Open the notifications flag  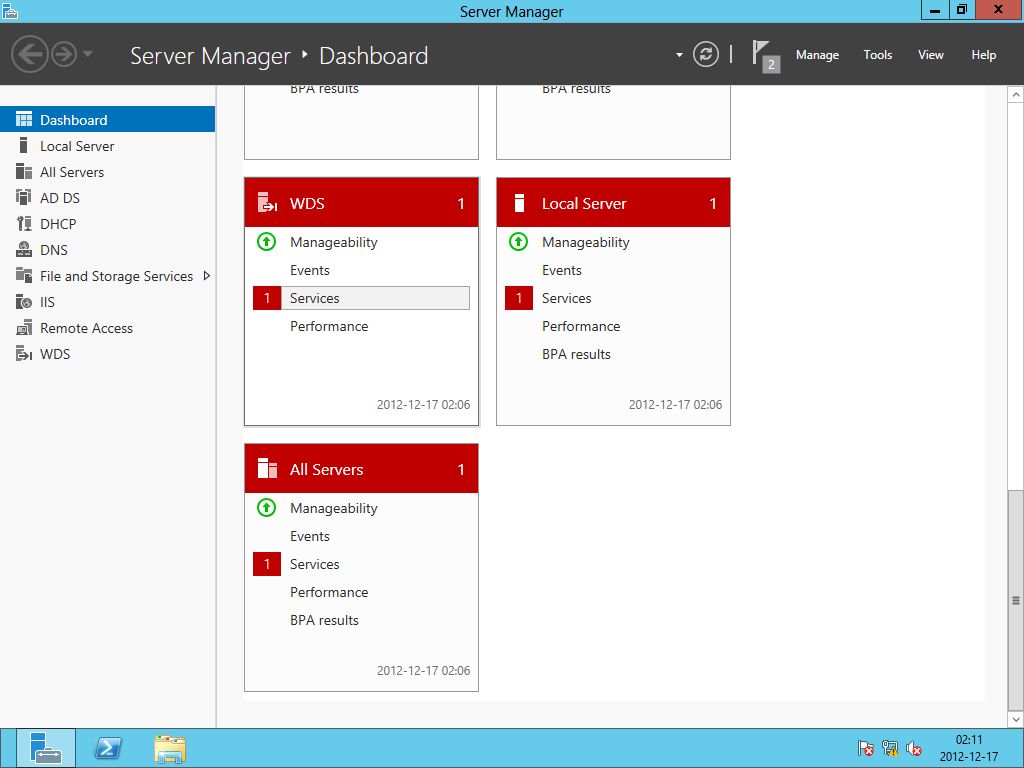pos(765,56)
